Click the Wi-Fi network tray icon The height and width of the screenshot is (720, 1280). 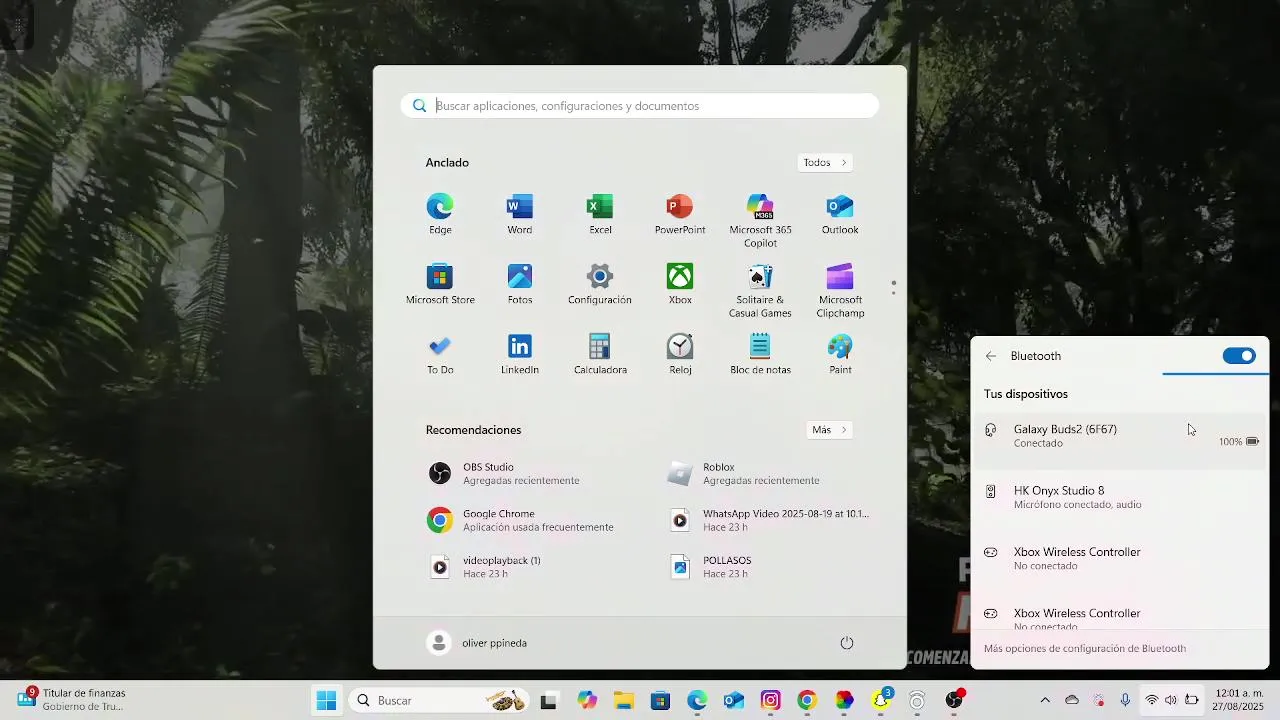click(1152, 700)
